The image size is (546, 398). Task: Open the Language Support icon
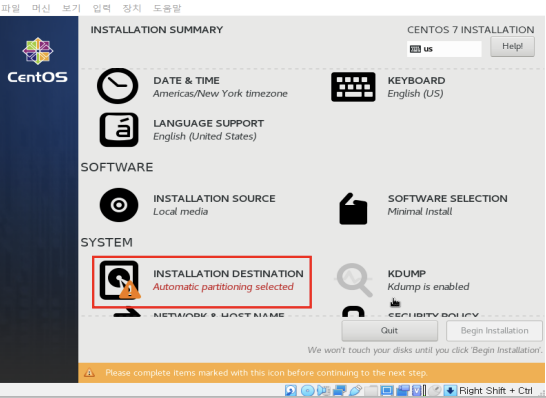119,130
